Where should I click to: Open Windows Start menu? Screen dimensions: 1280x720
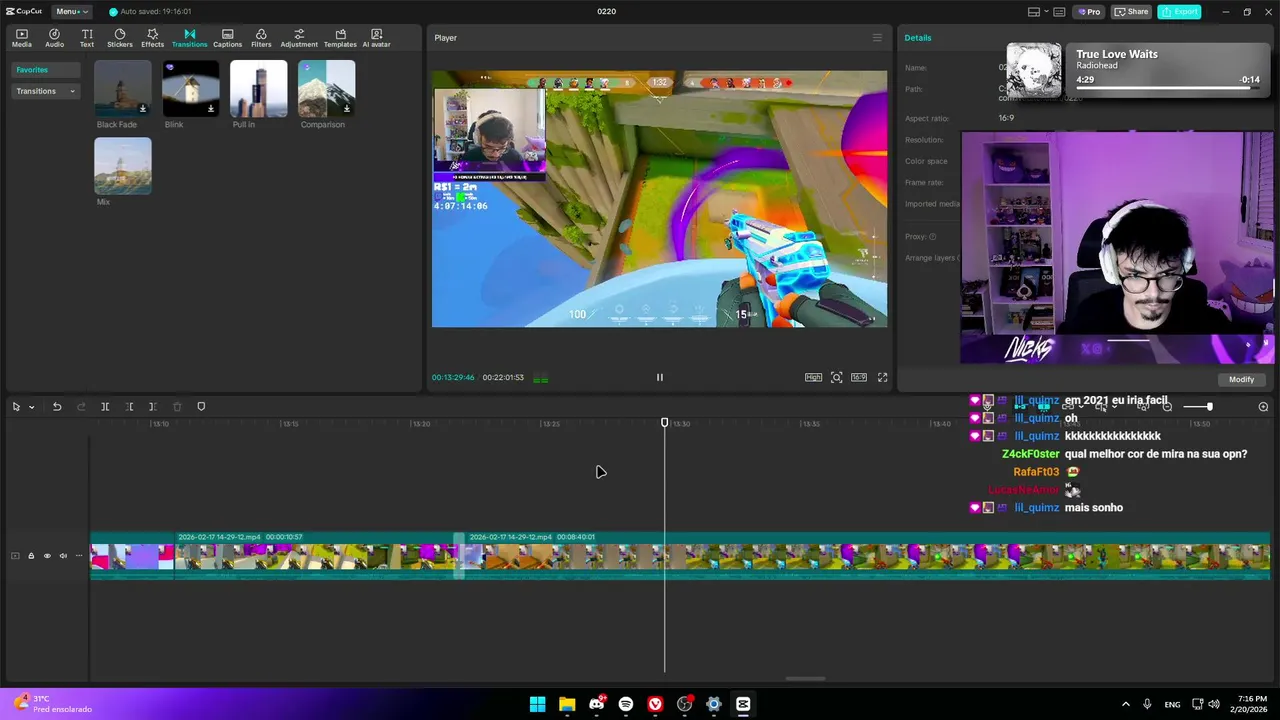(538, 704)
